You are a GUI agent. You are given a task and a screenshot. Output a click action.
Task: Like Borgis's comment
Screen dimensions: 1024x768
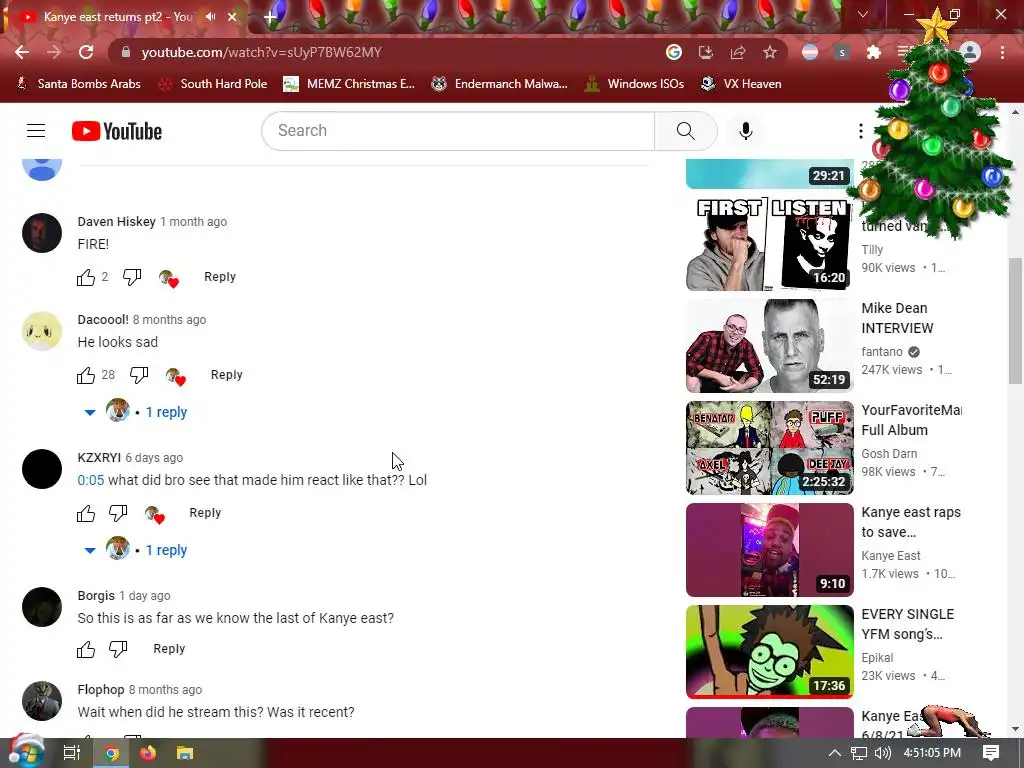click(86, 649)
